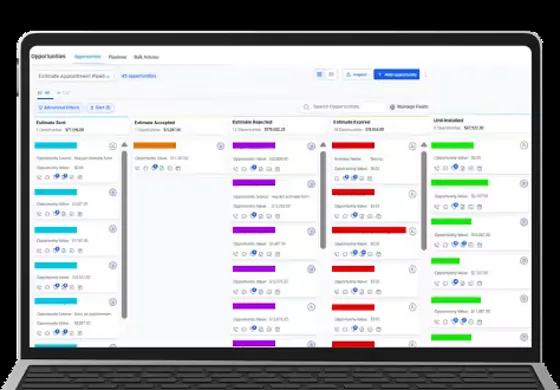Switch to board view toggle
The width and height of the screenshot is (560, 390).
(x=320, y=74)
